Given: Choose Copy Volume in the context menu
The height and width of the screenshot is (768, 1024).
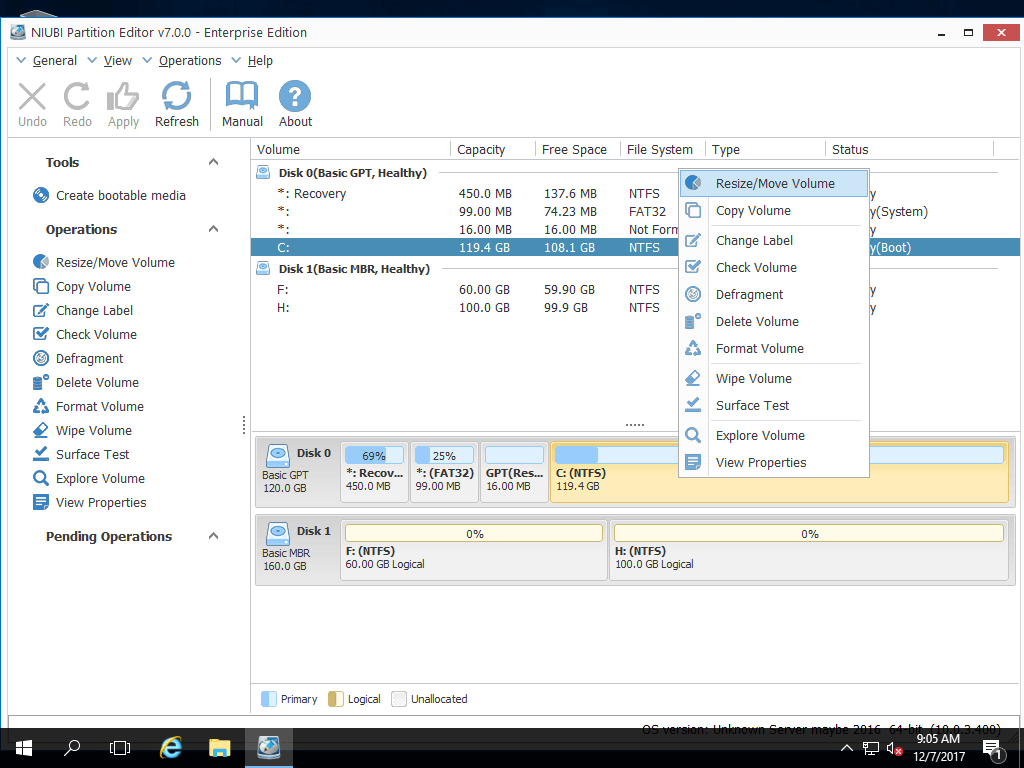Looking at the screenshot, I should (774, 210).
